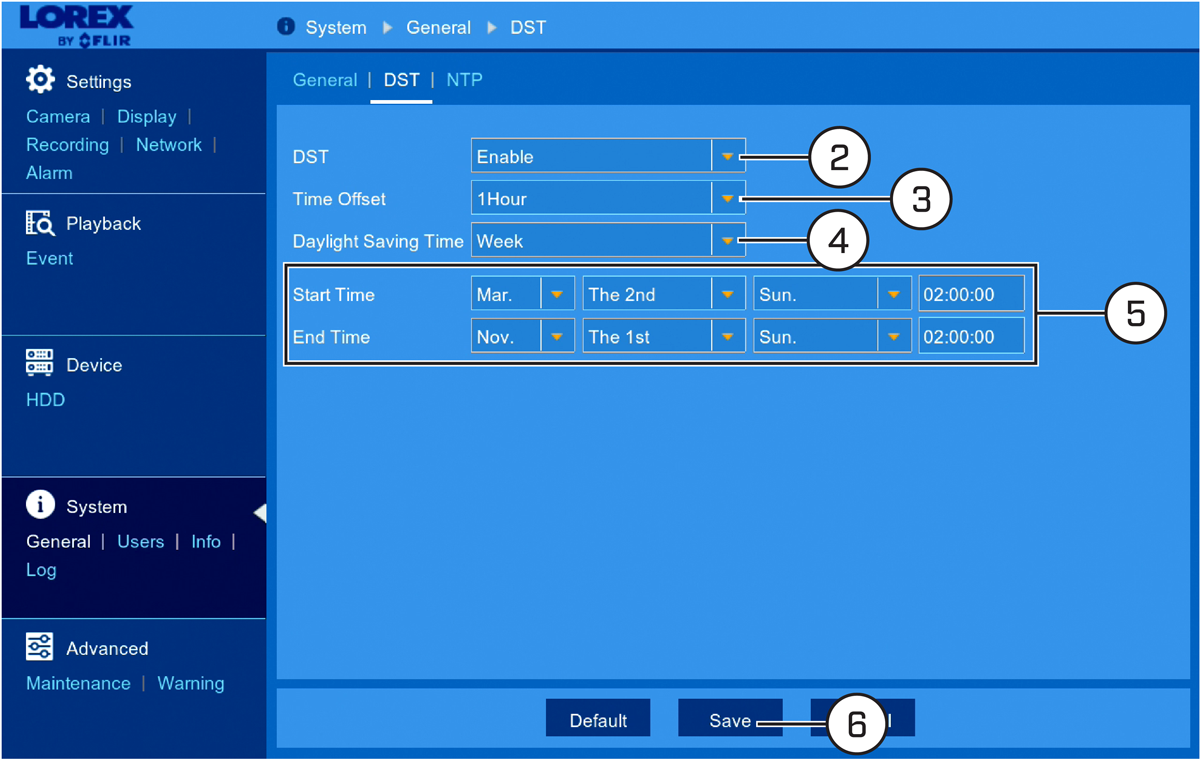Open Display settings link

(146, 117)
